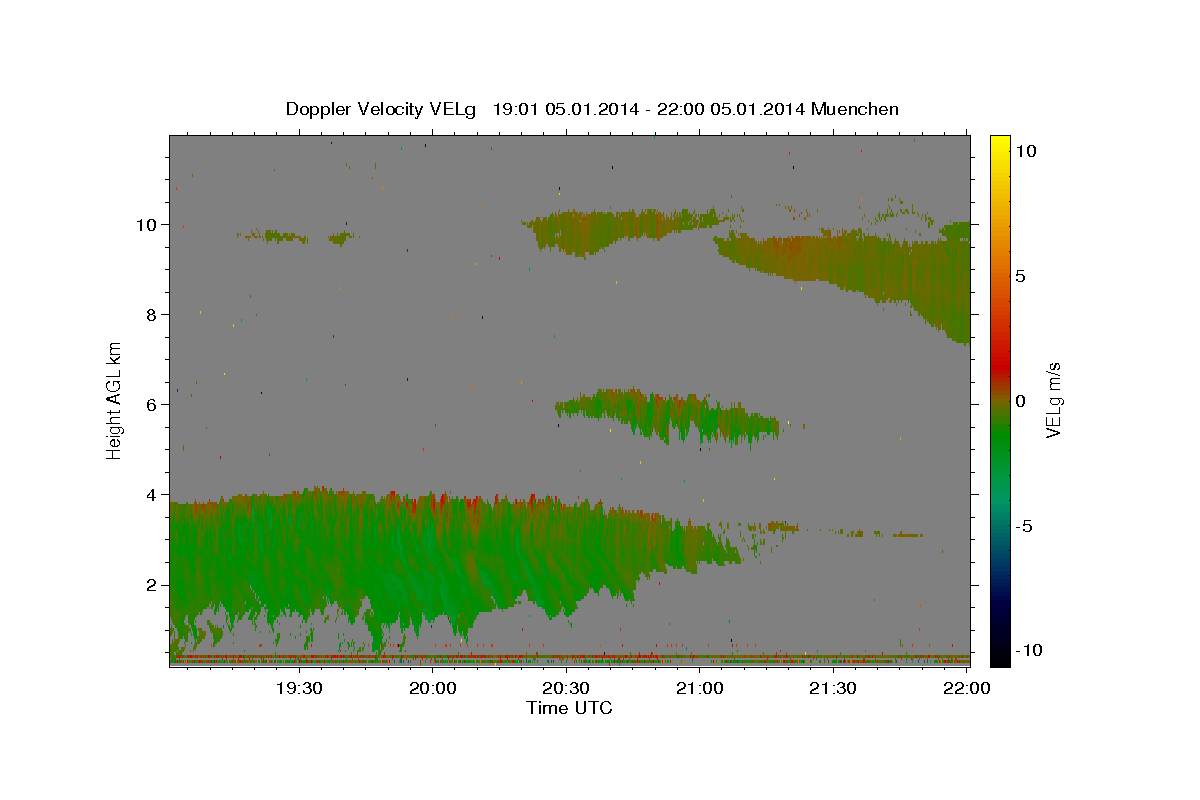Image resolution: width=1200 pixels, height=800 pixels.
Task: Click the '20:30' time tick label
Action: (x=565, y=689)
